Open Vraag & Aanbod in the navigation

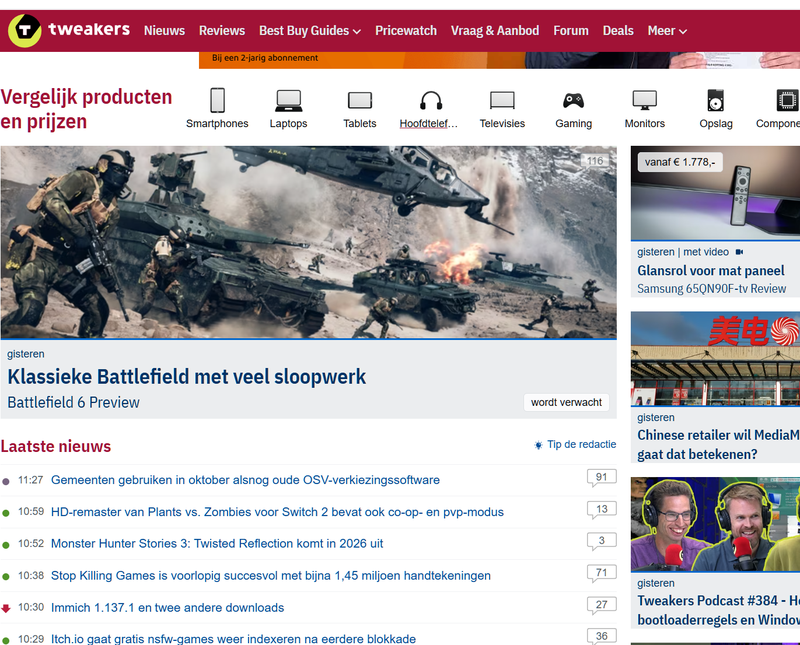(x=495, y=31)
